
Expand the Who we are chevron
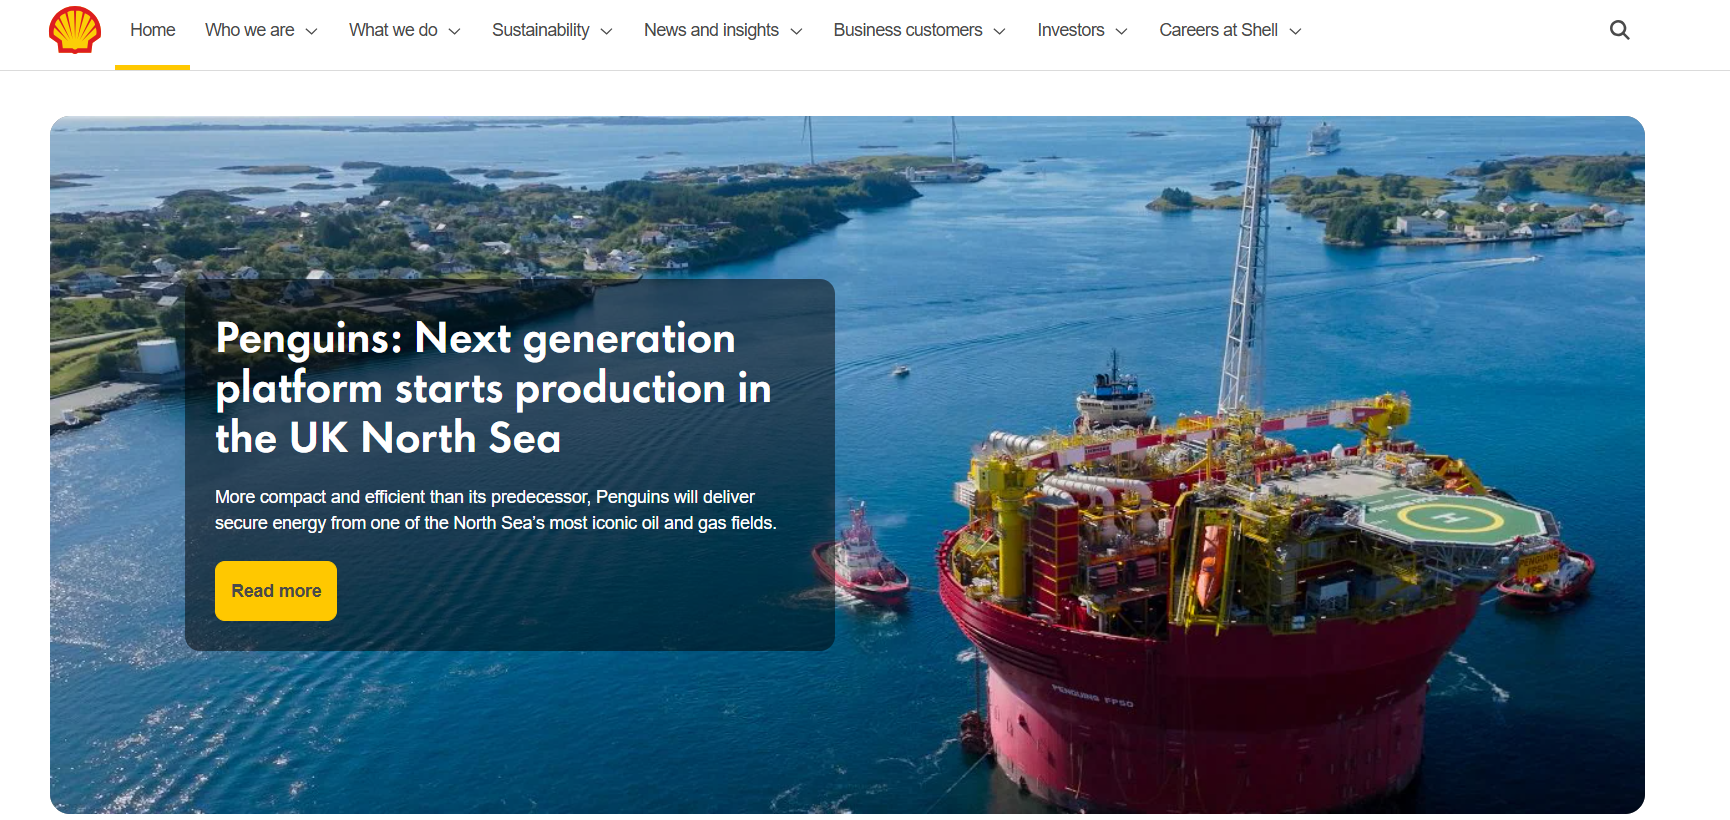point(311,31)
